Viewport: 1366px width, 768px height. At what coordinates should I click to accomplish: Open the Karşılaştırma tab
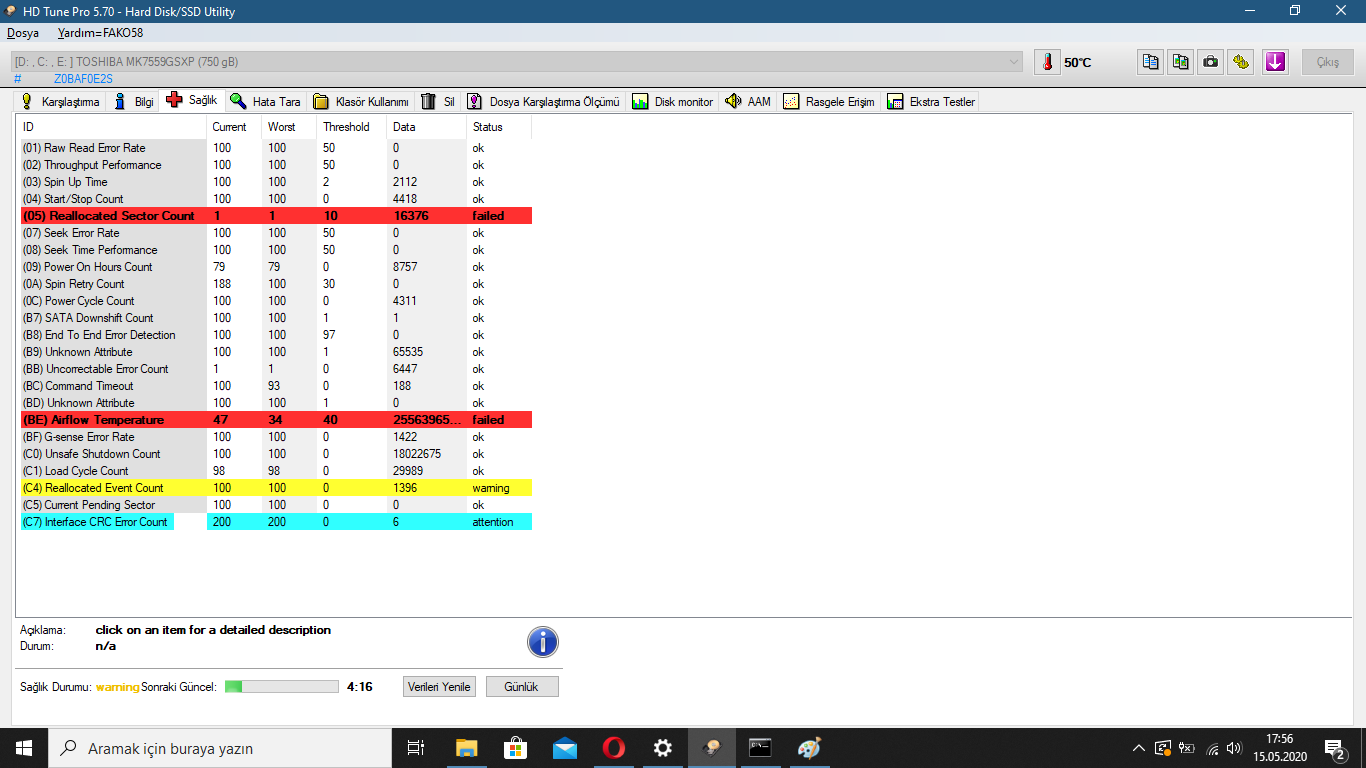click(60, 102)
